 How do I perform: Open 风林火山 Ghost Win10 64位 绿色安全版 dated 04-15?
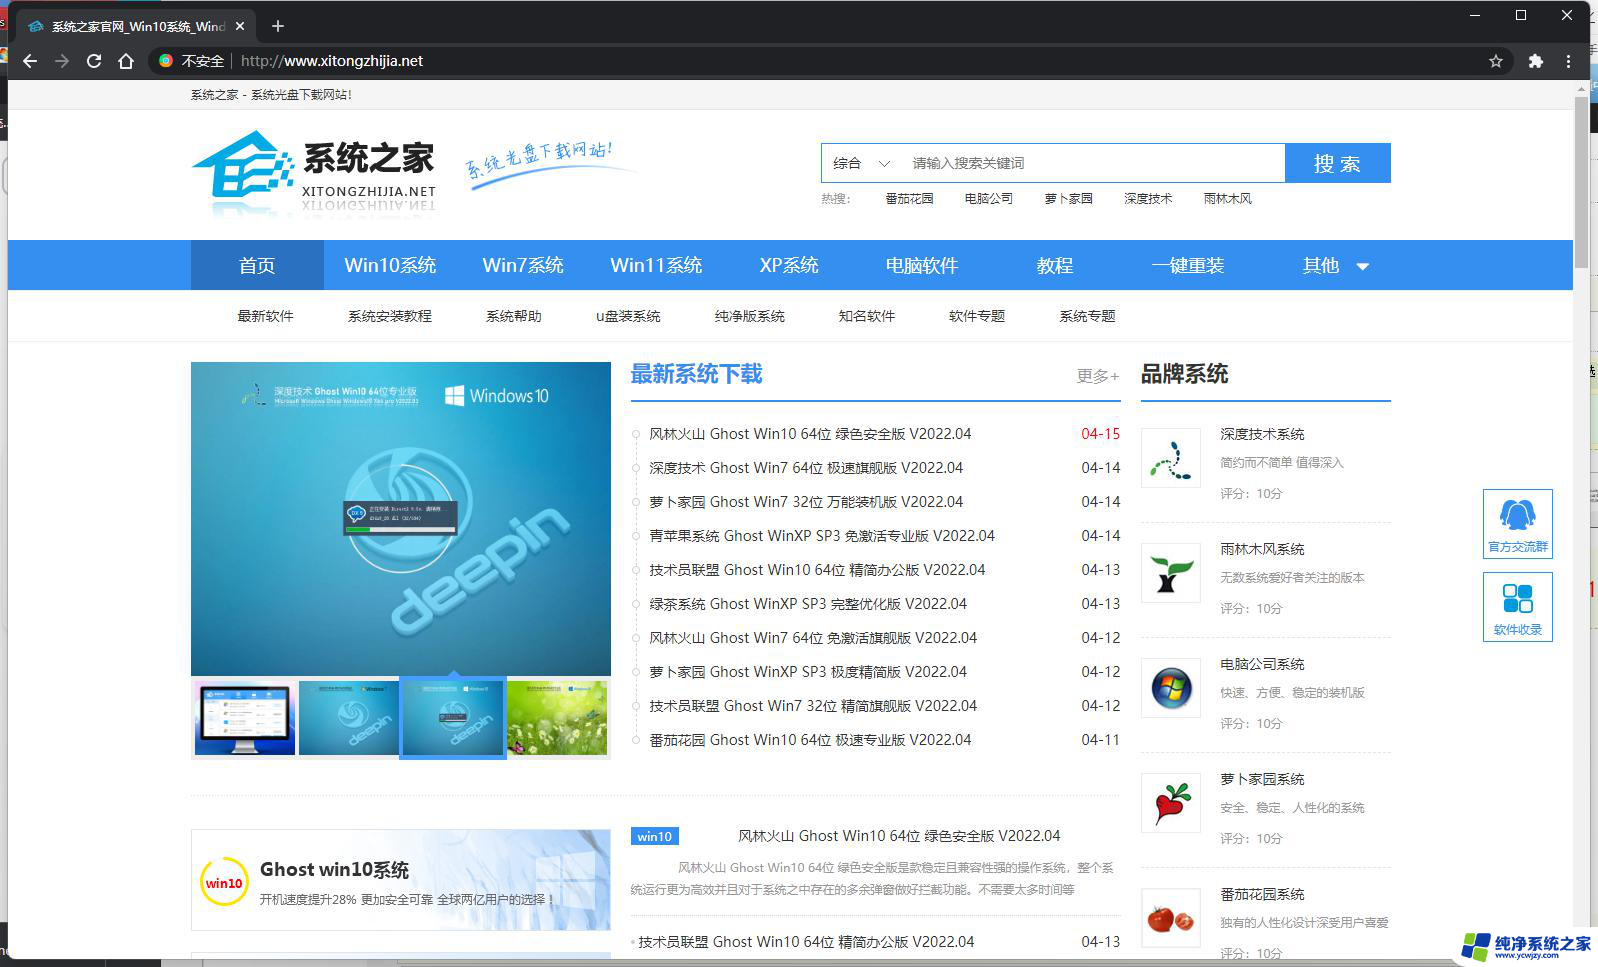point(810,434)
